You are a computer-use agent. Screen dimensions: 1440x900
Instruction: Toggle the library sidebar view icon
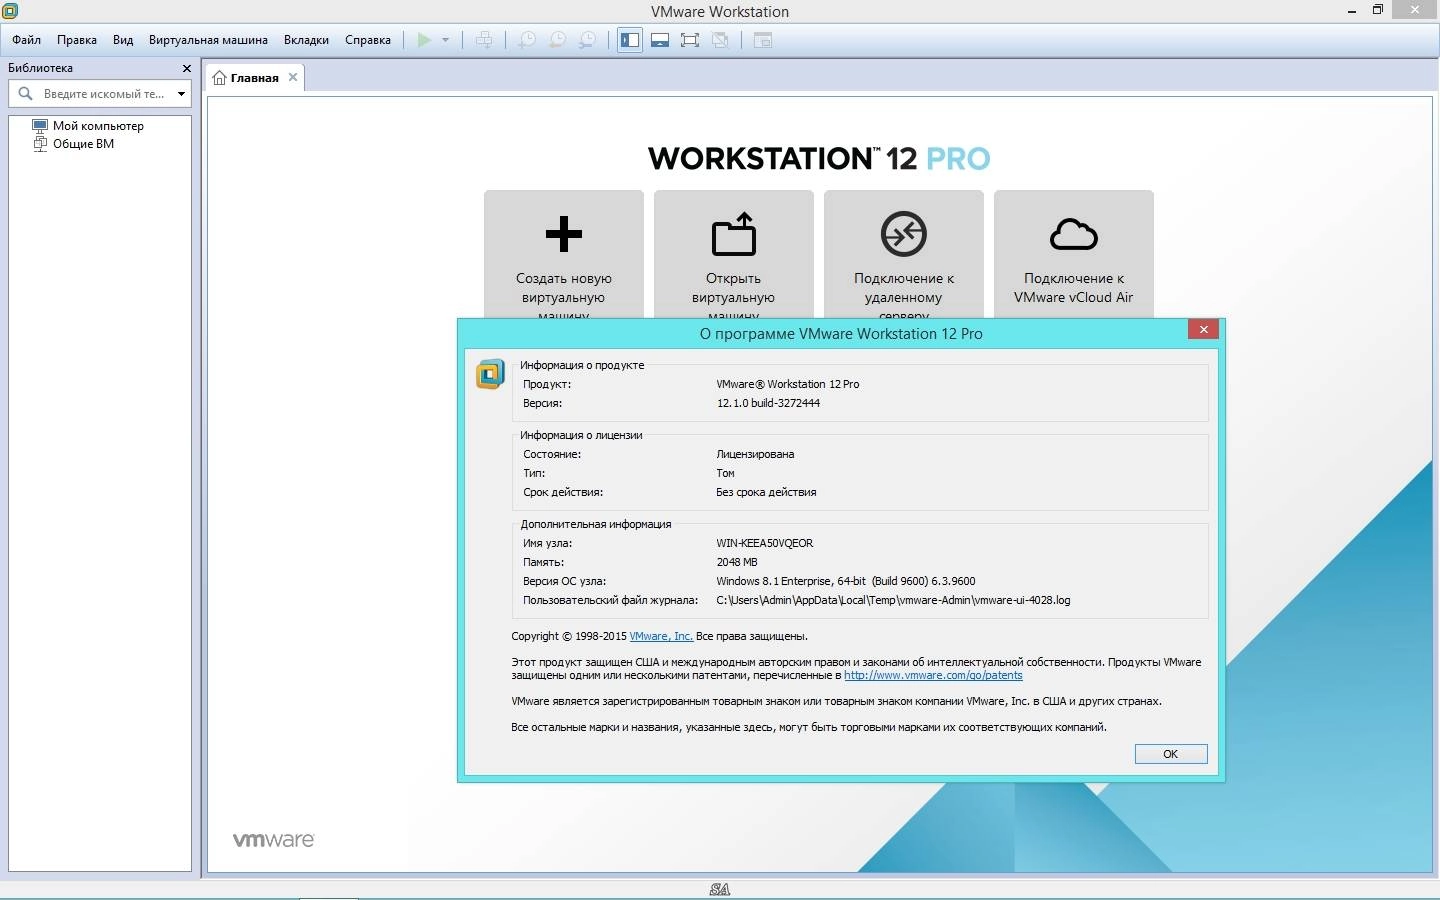click(x=630, y=40)
